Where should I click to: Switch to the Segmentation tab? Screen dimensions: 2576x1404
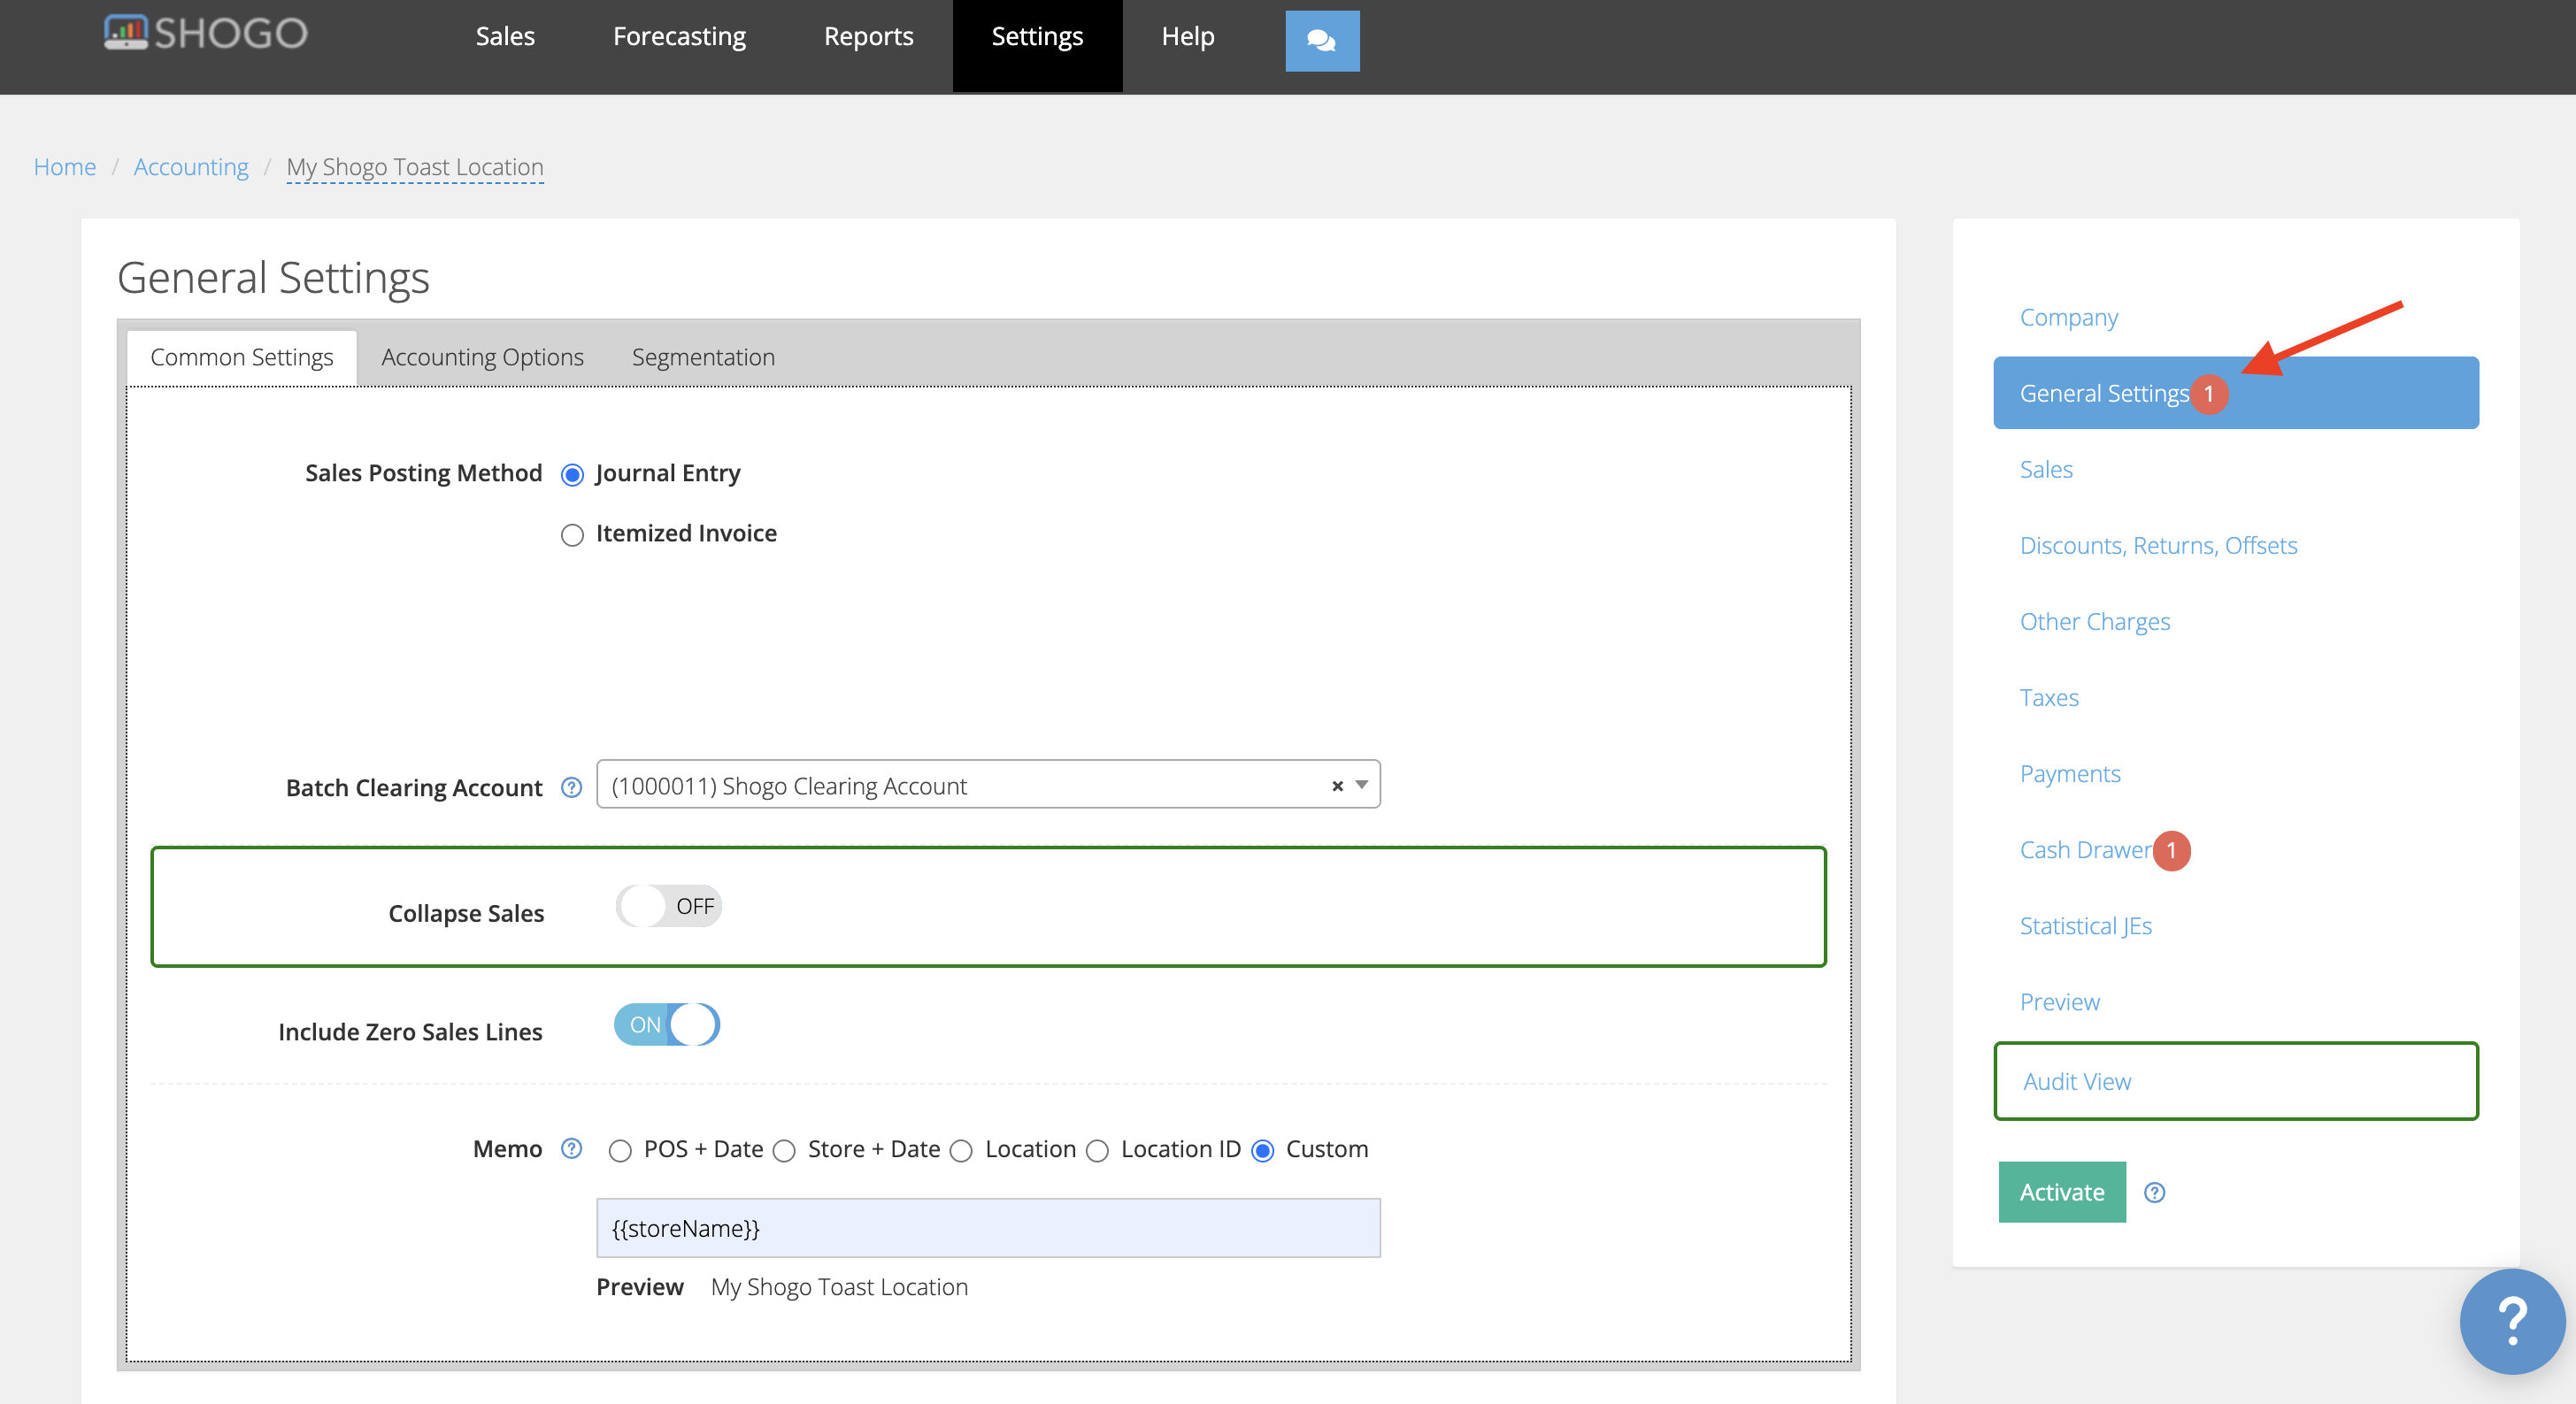tap(703, 357)
